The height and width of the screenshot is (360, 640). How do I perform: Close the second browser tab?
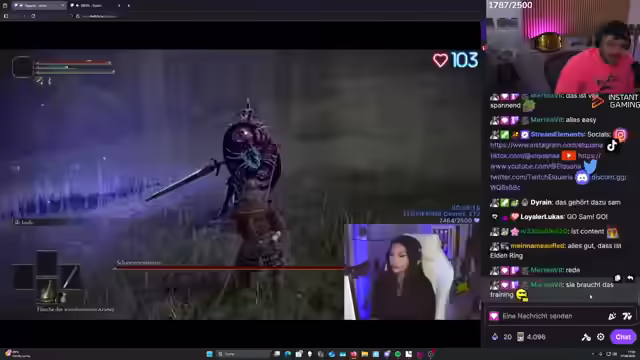point(119,5)
